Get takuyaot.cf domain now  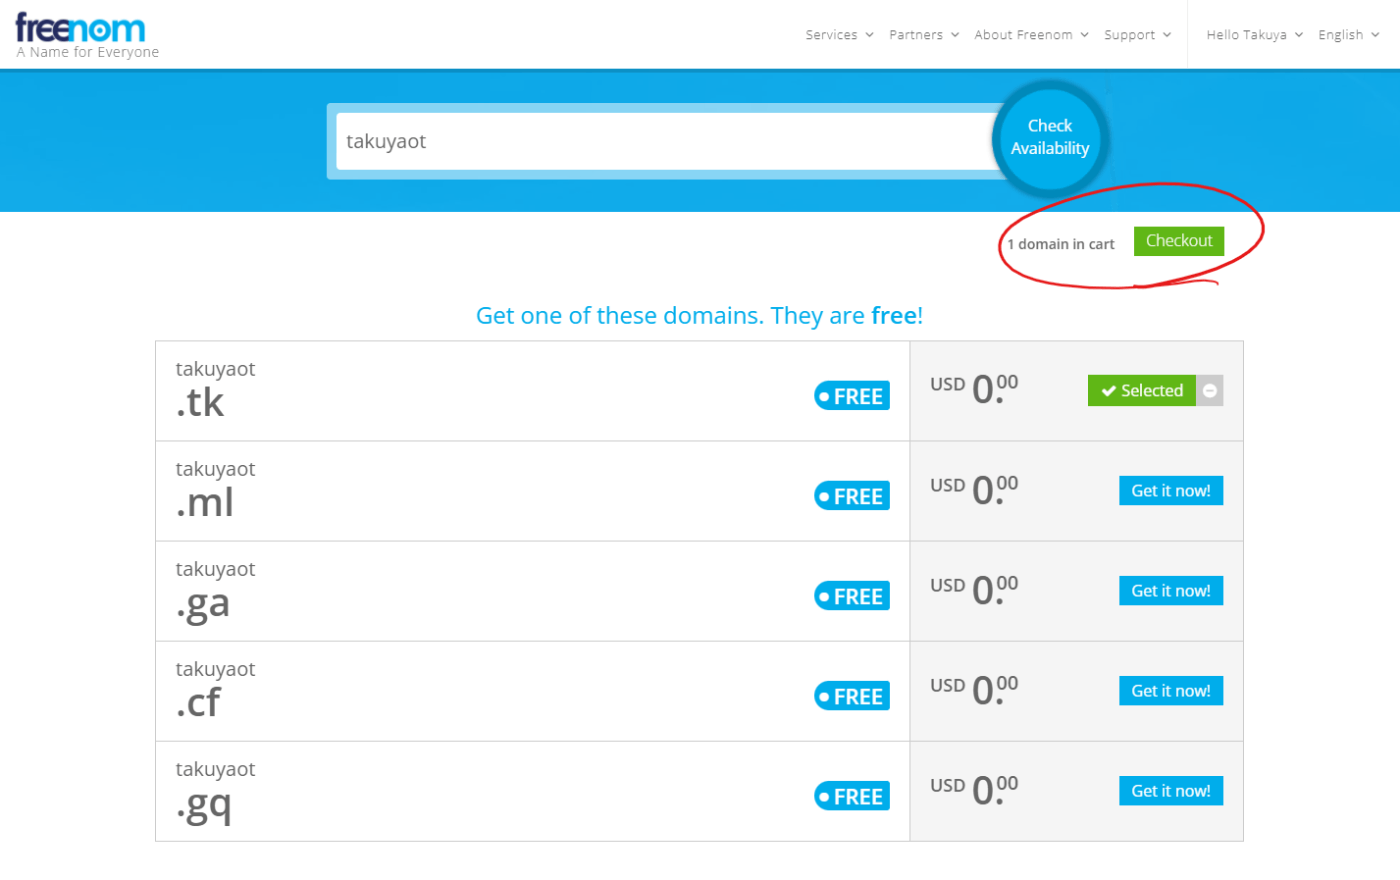tap(1171, 691)
